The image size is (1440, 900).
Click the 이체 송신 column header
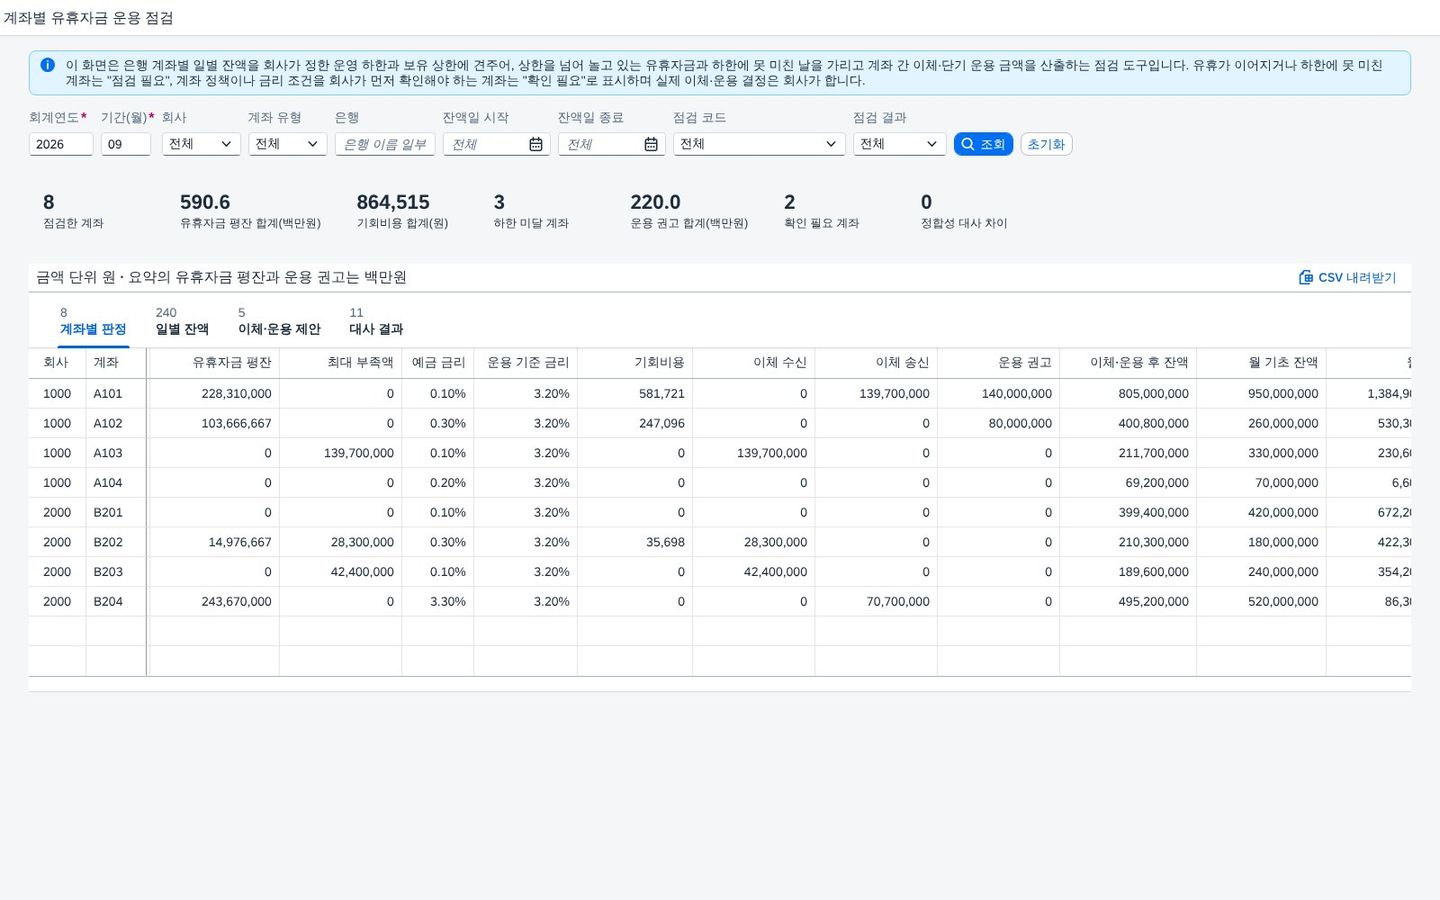pyautogui.click(x=876, y=363)
